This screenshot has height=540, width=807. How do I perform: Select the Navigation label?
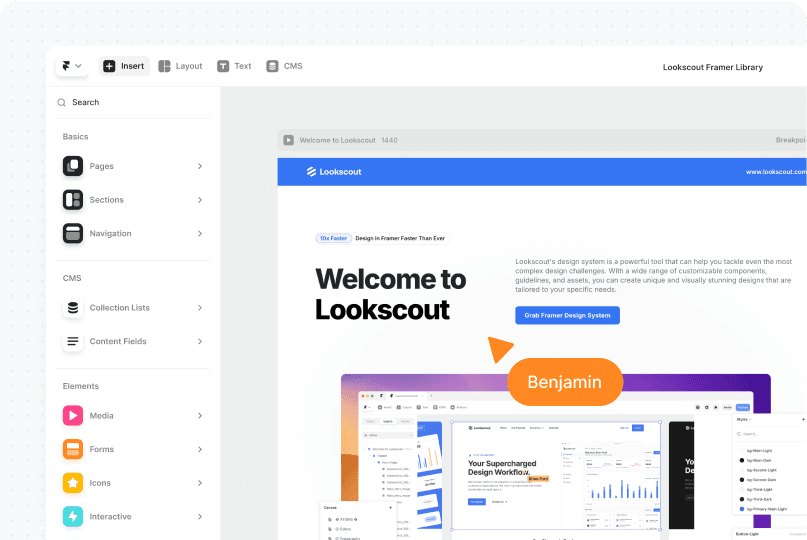[111, 233]
